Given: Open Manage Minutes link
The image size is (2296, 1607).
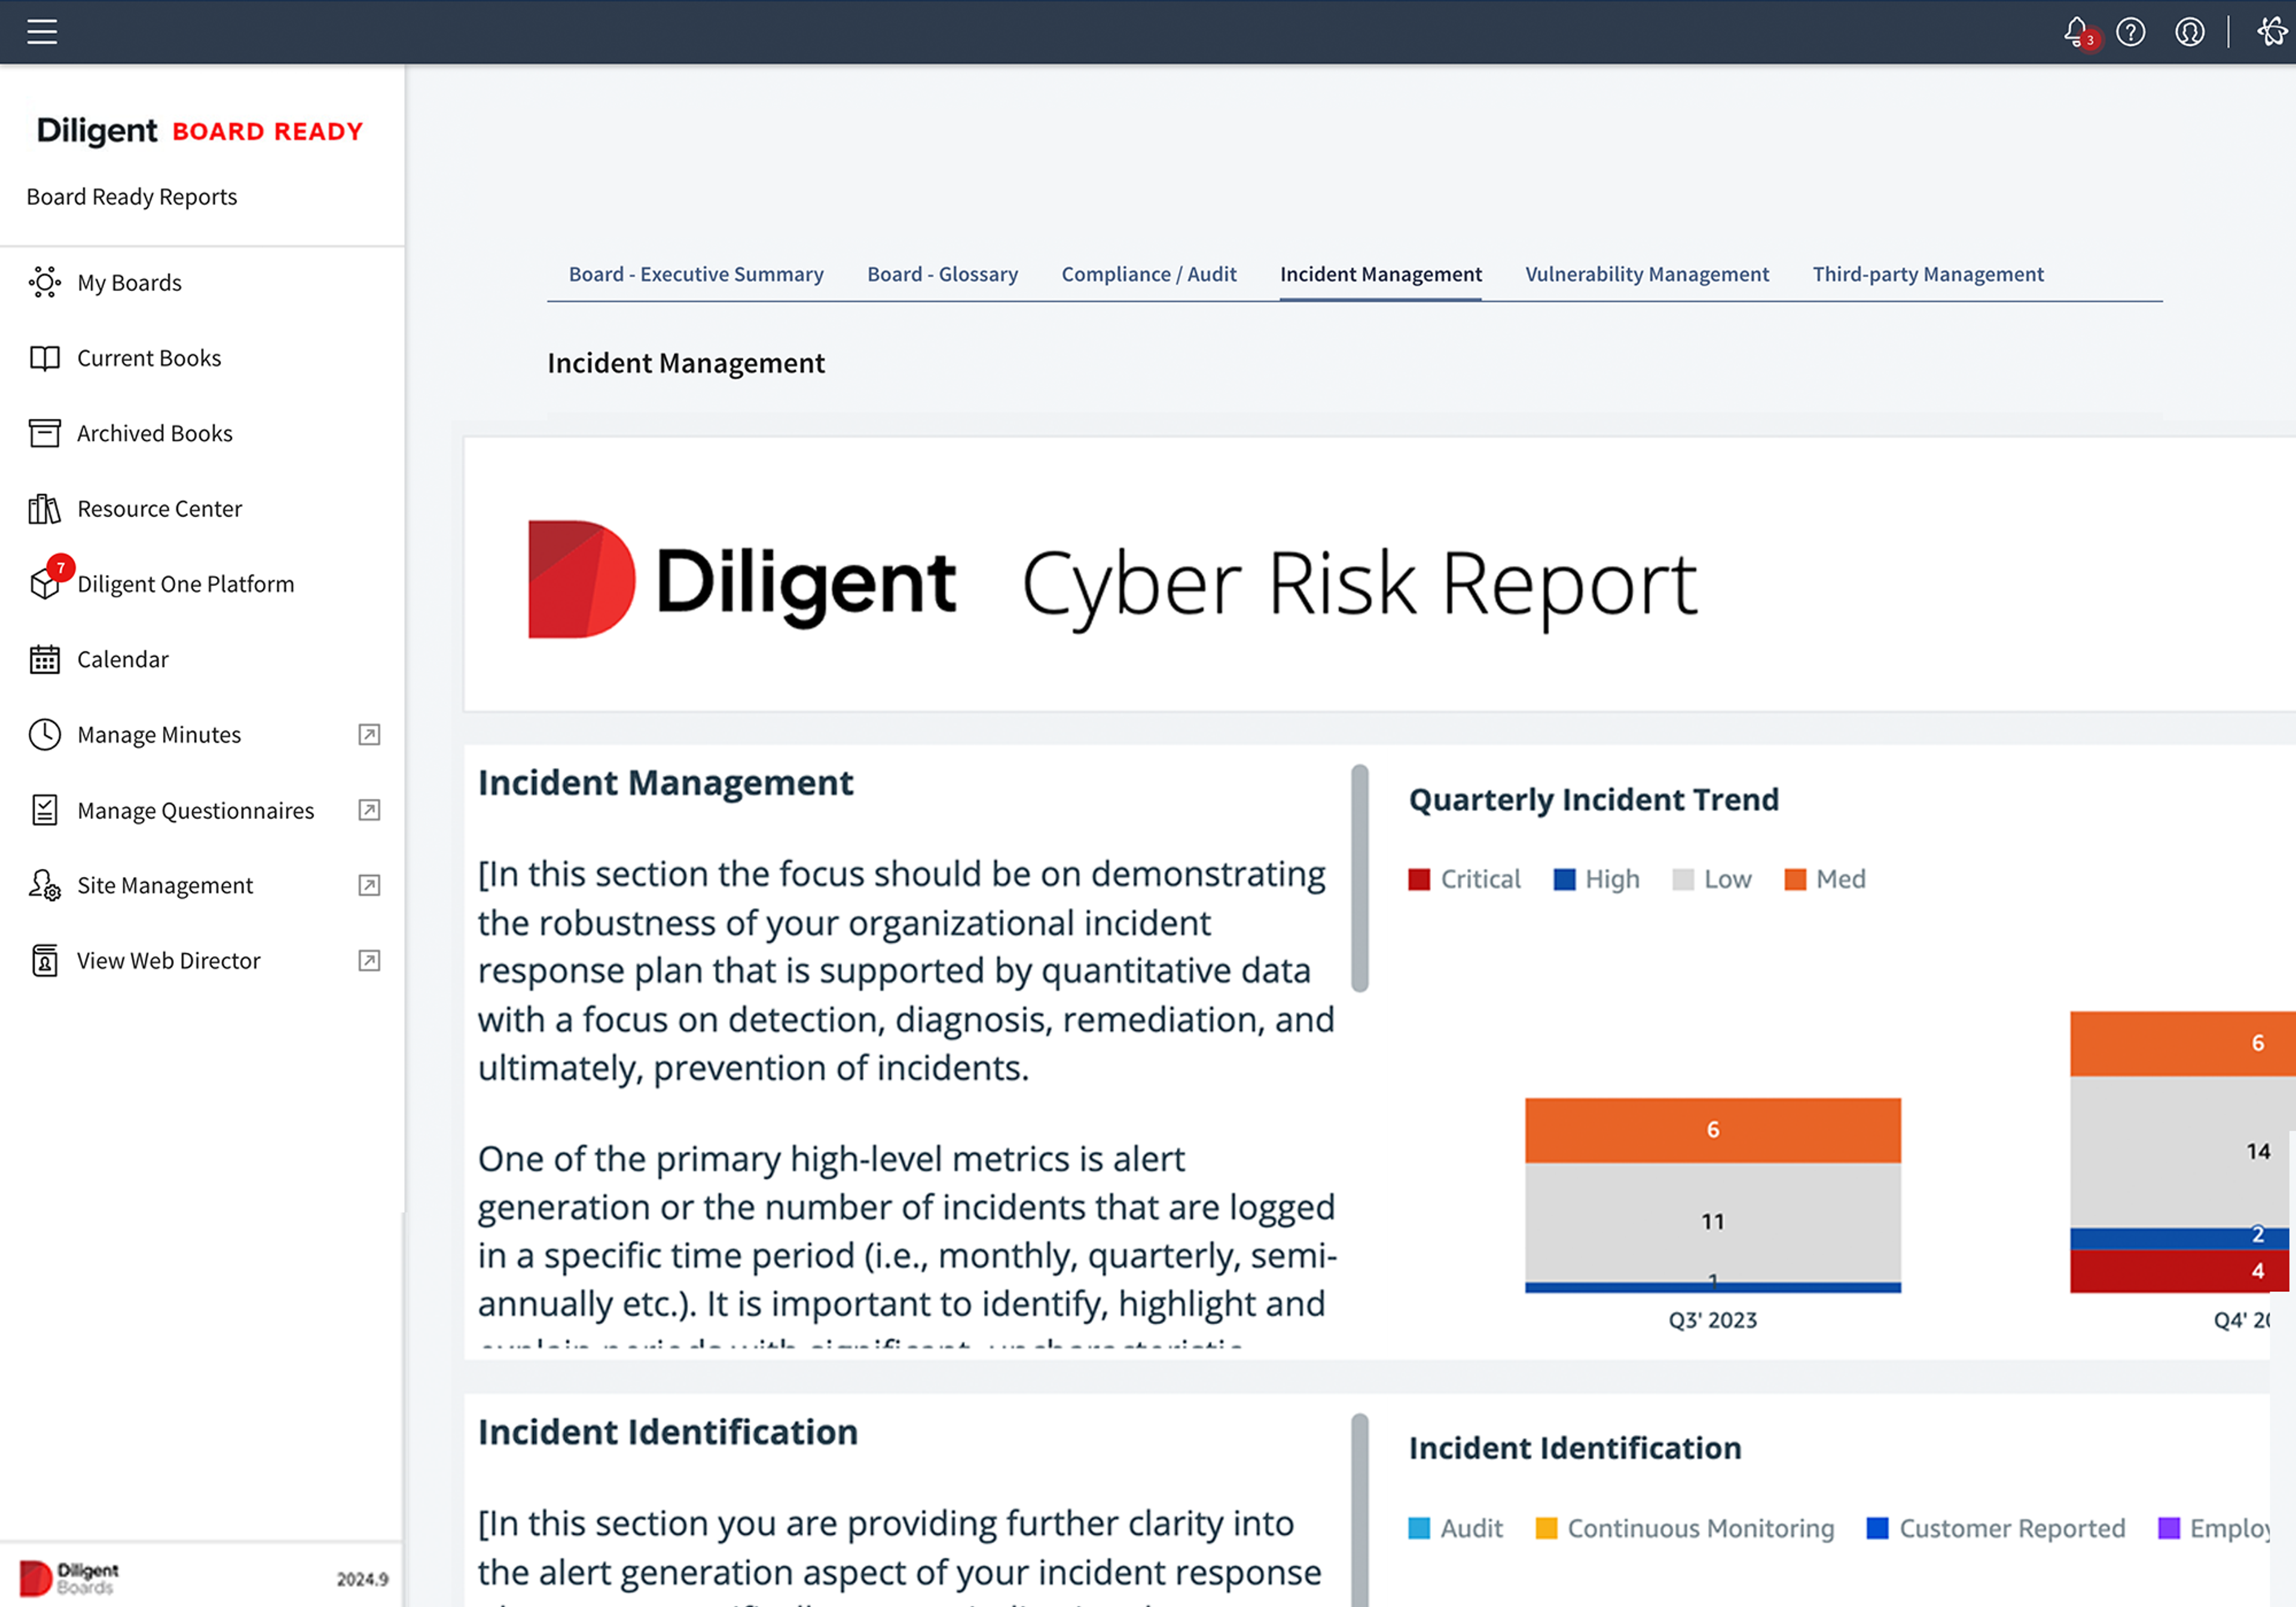Looking at the screenshot, I should click(159, 735).
